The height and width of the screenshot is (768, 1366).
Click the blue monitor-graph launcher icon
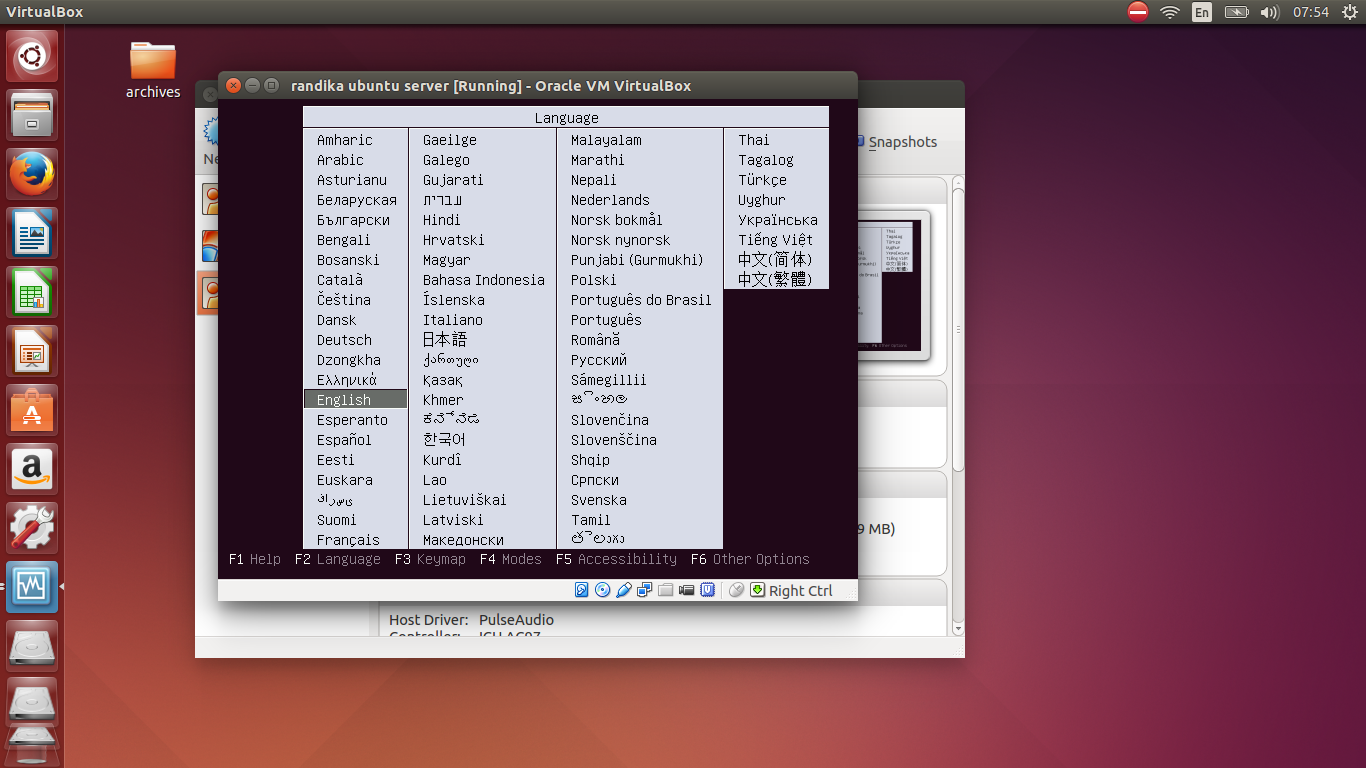(x=32, y=587)
